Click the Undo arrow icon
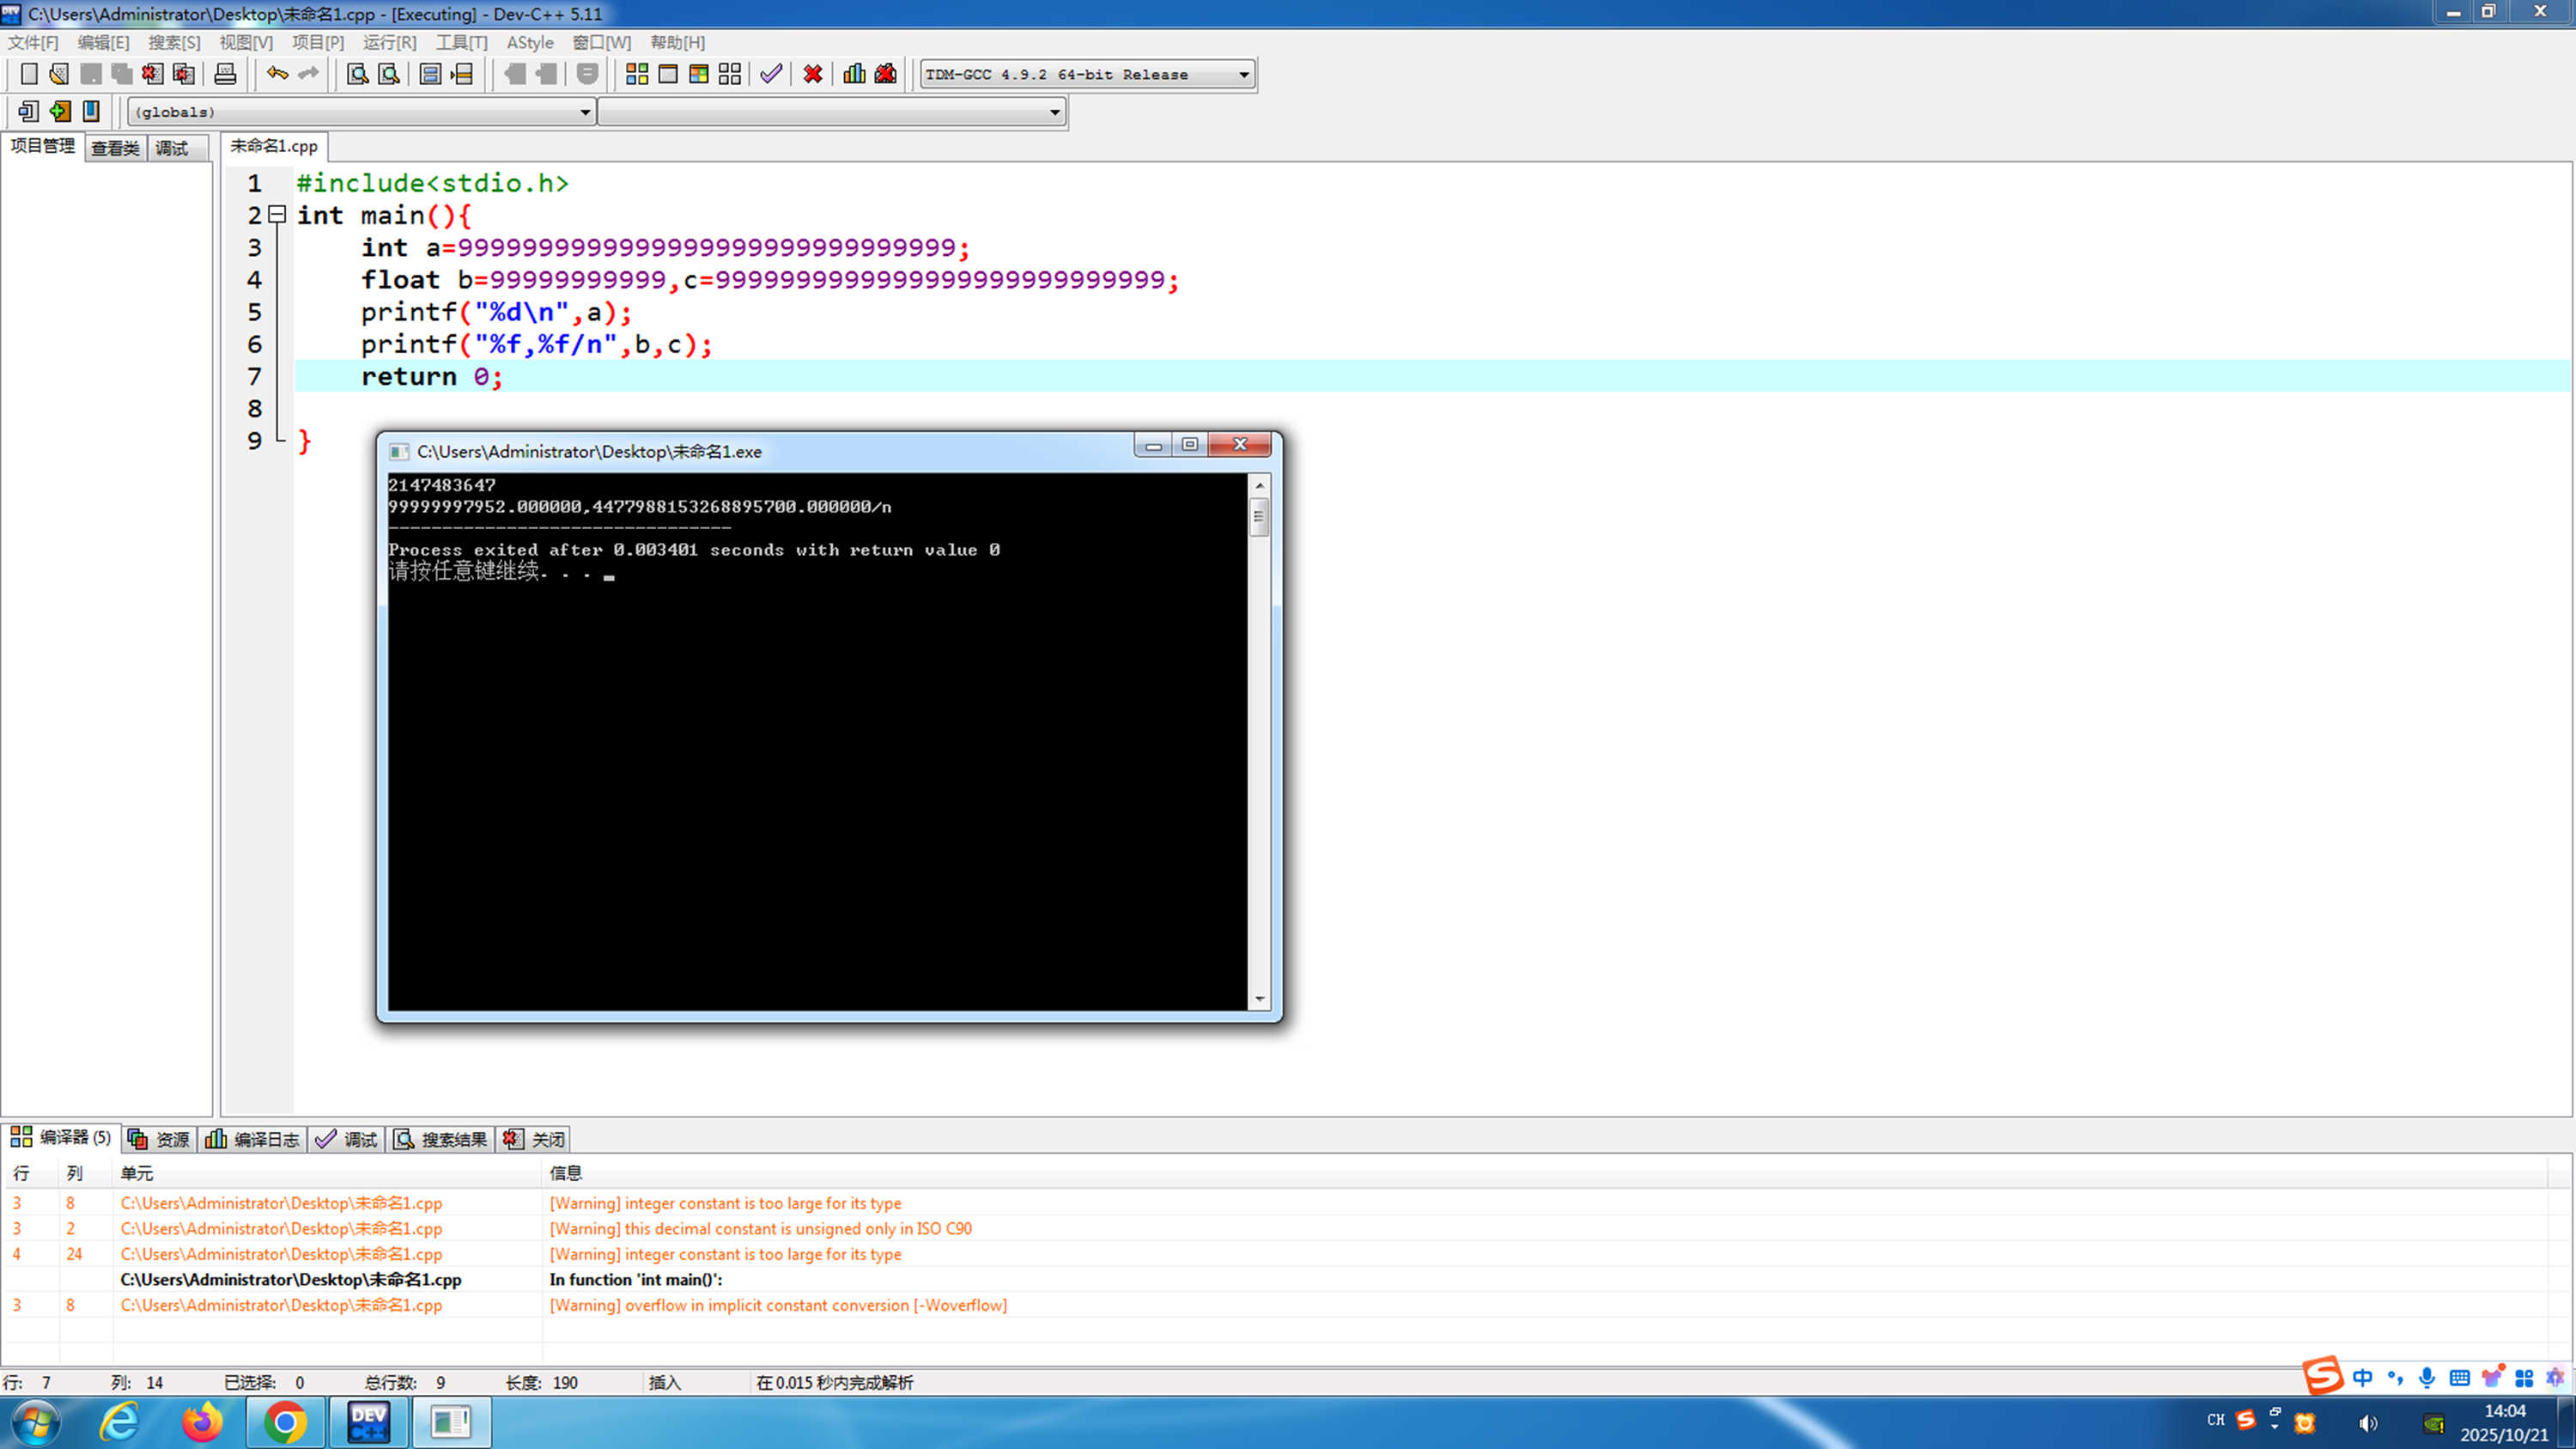The height and width of the screenshot is (1449, 2576). tap(277, 74)
